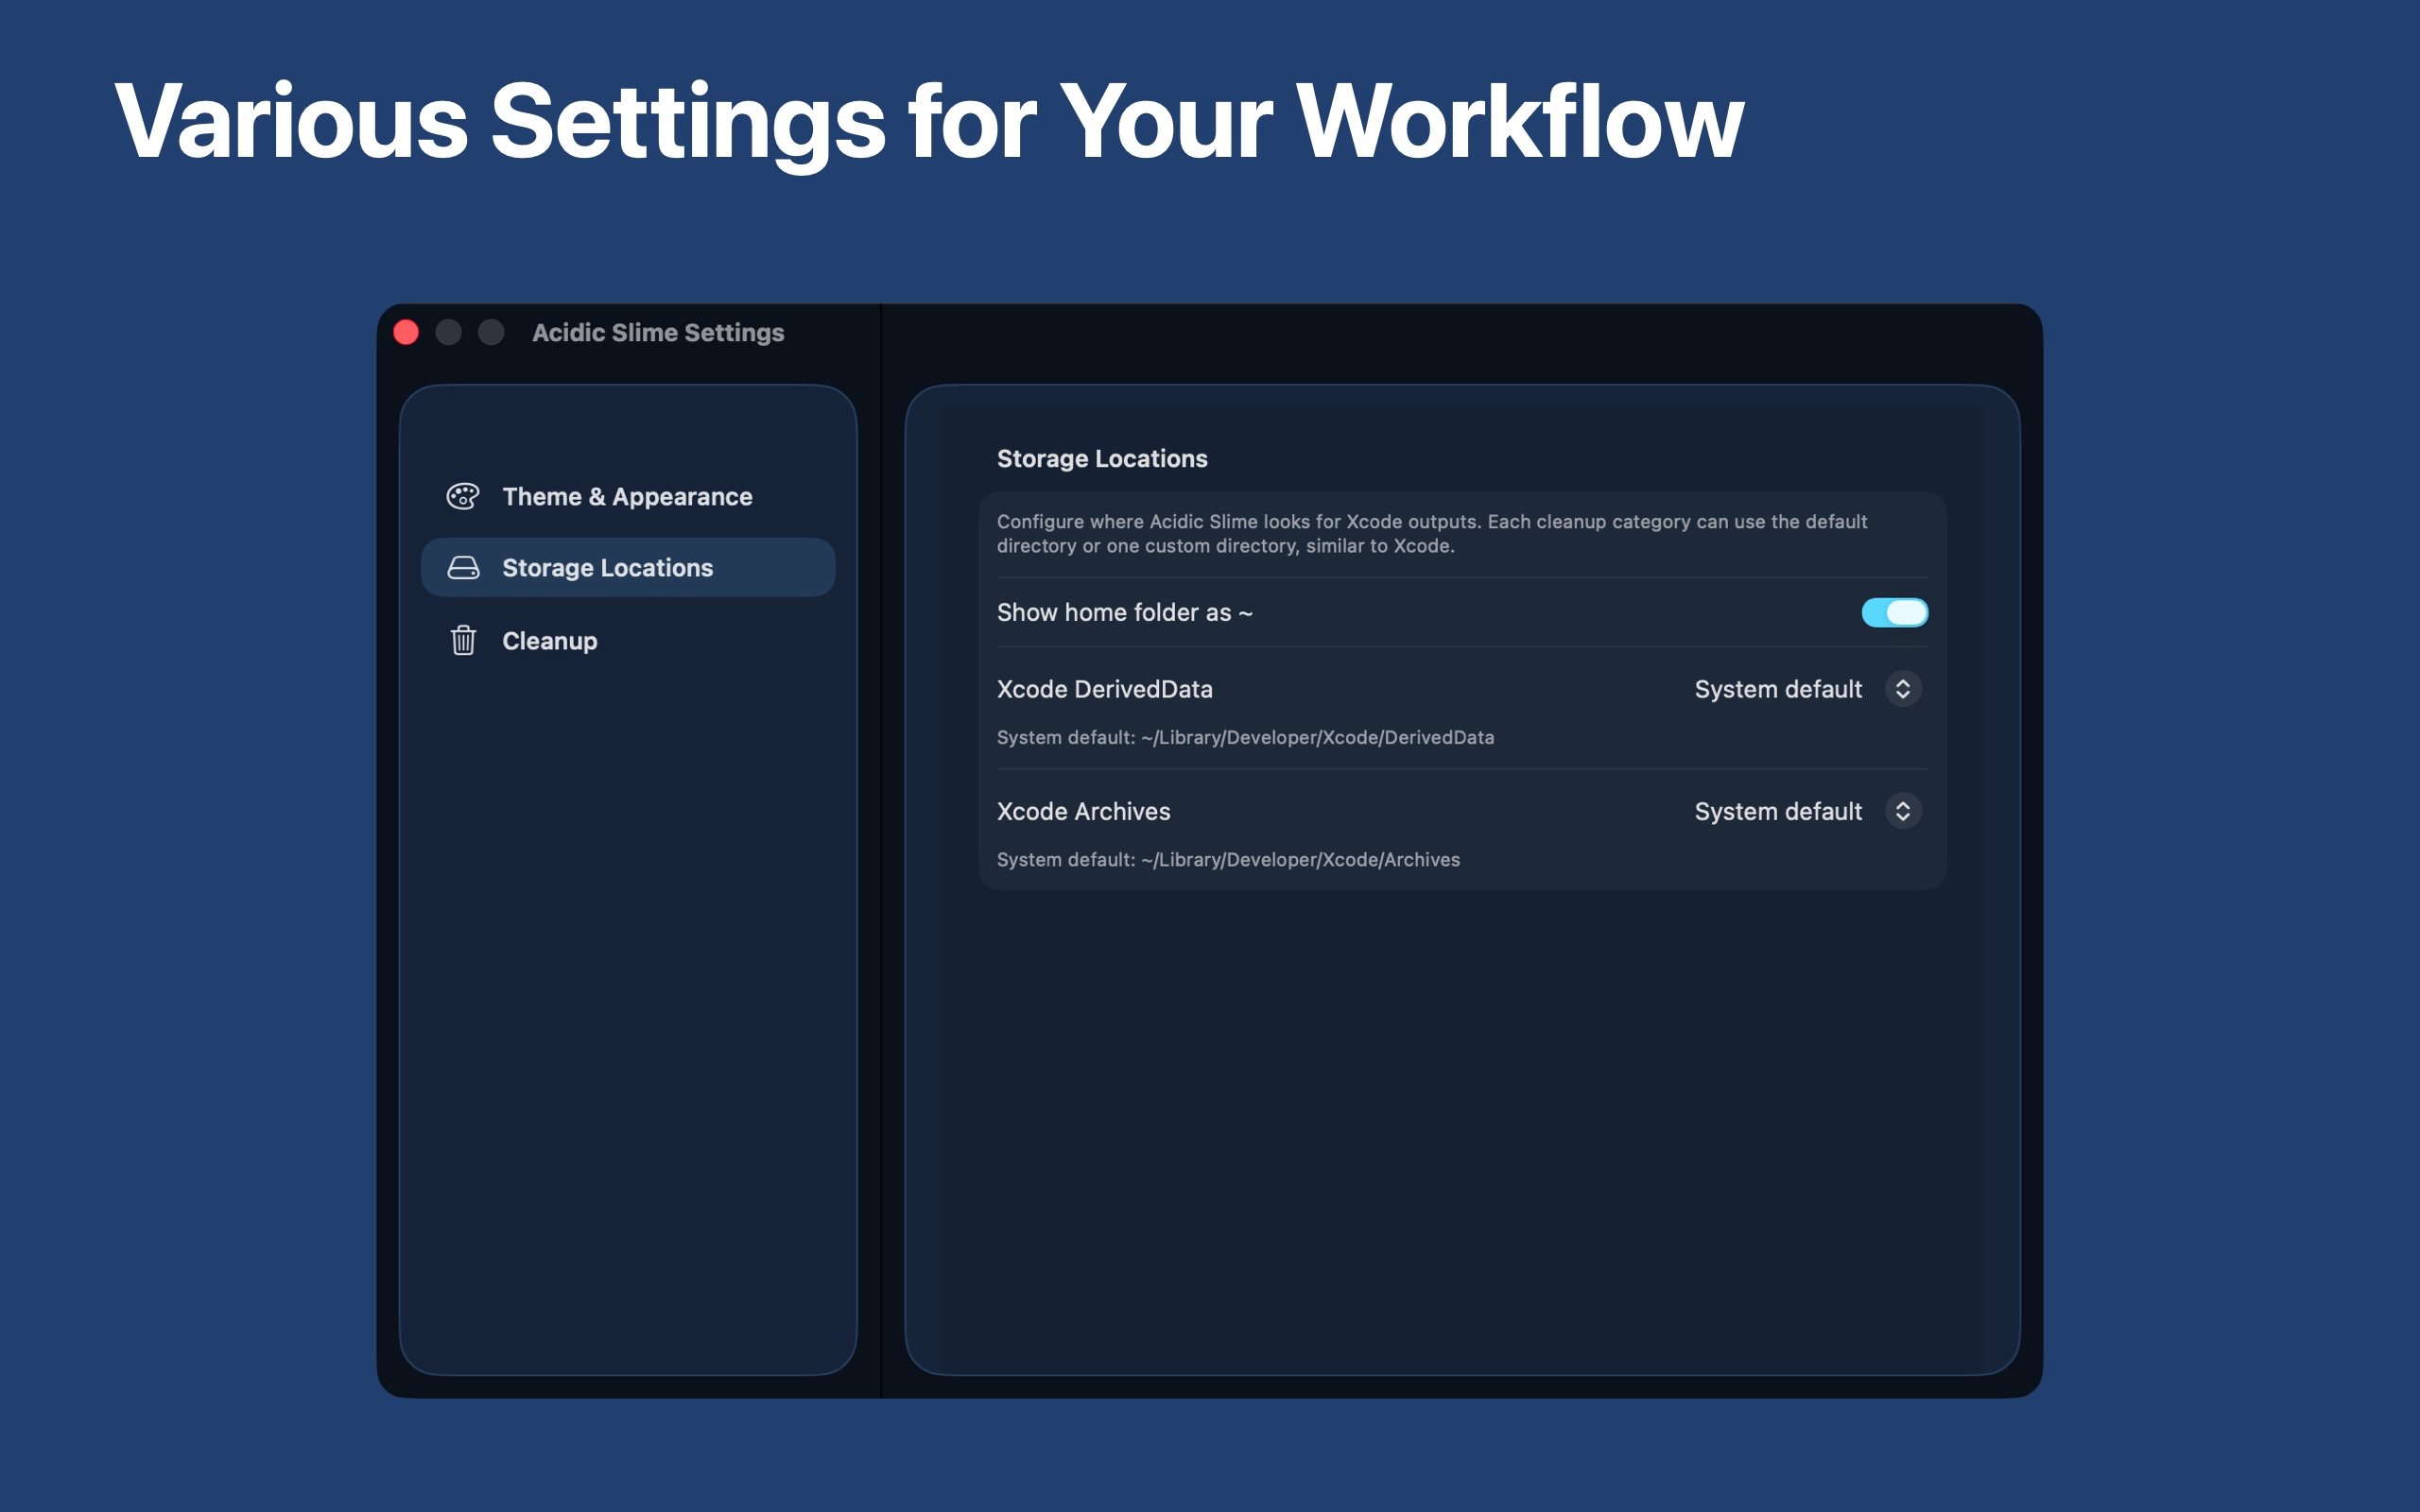
Task: Click the Xcode Archives row label
Action: click(x=1083, y=811)
